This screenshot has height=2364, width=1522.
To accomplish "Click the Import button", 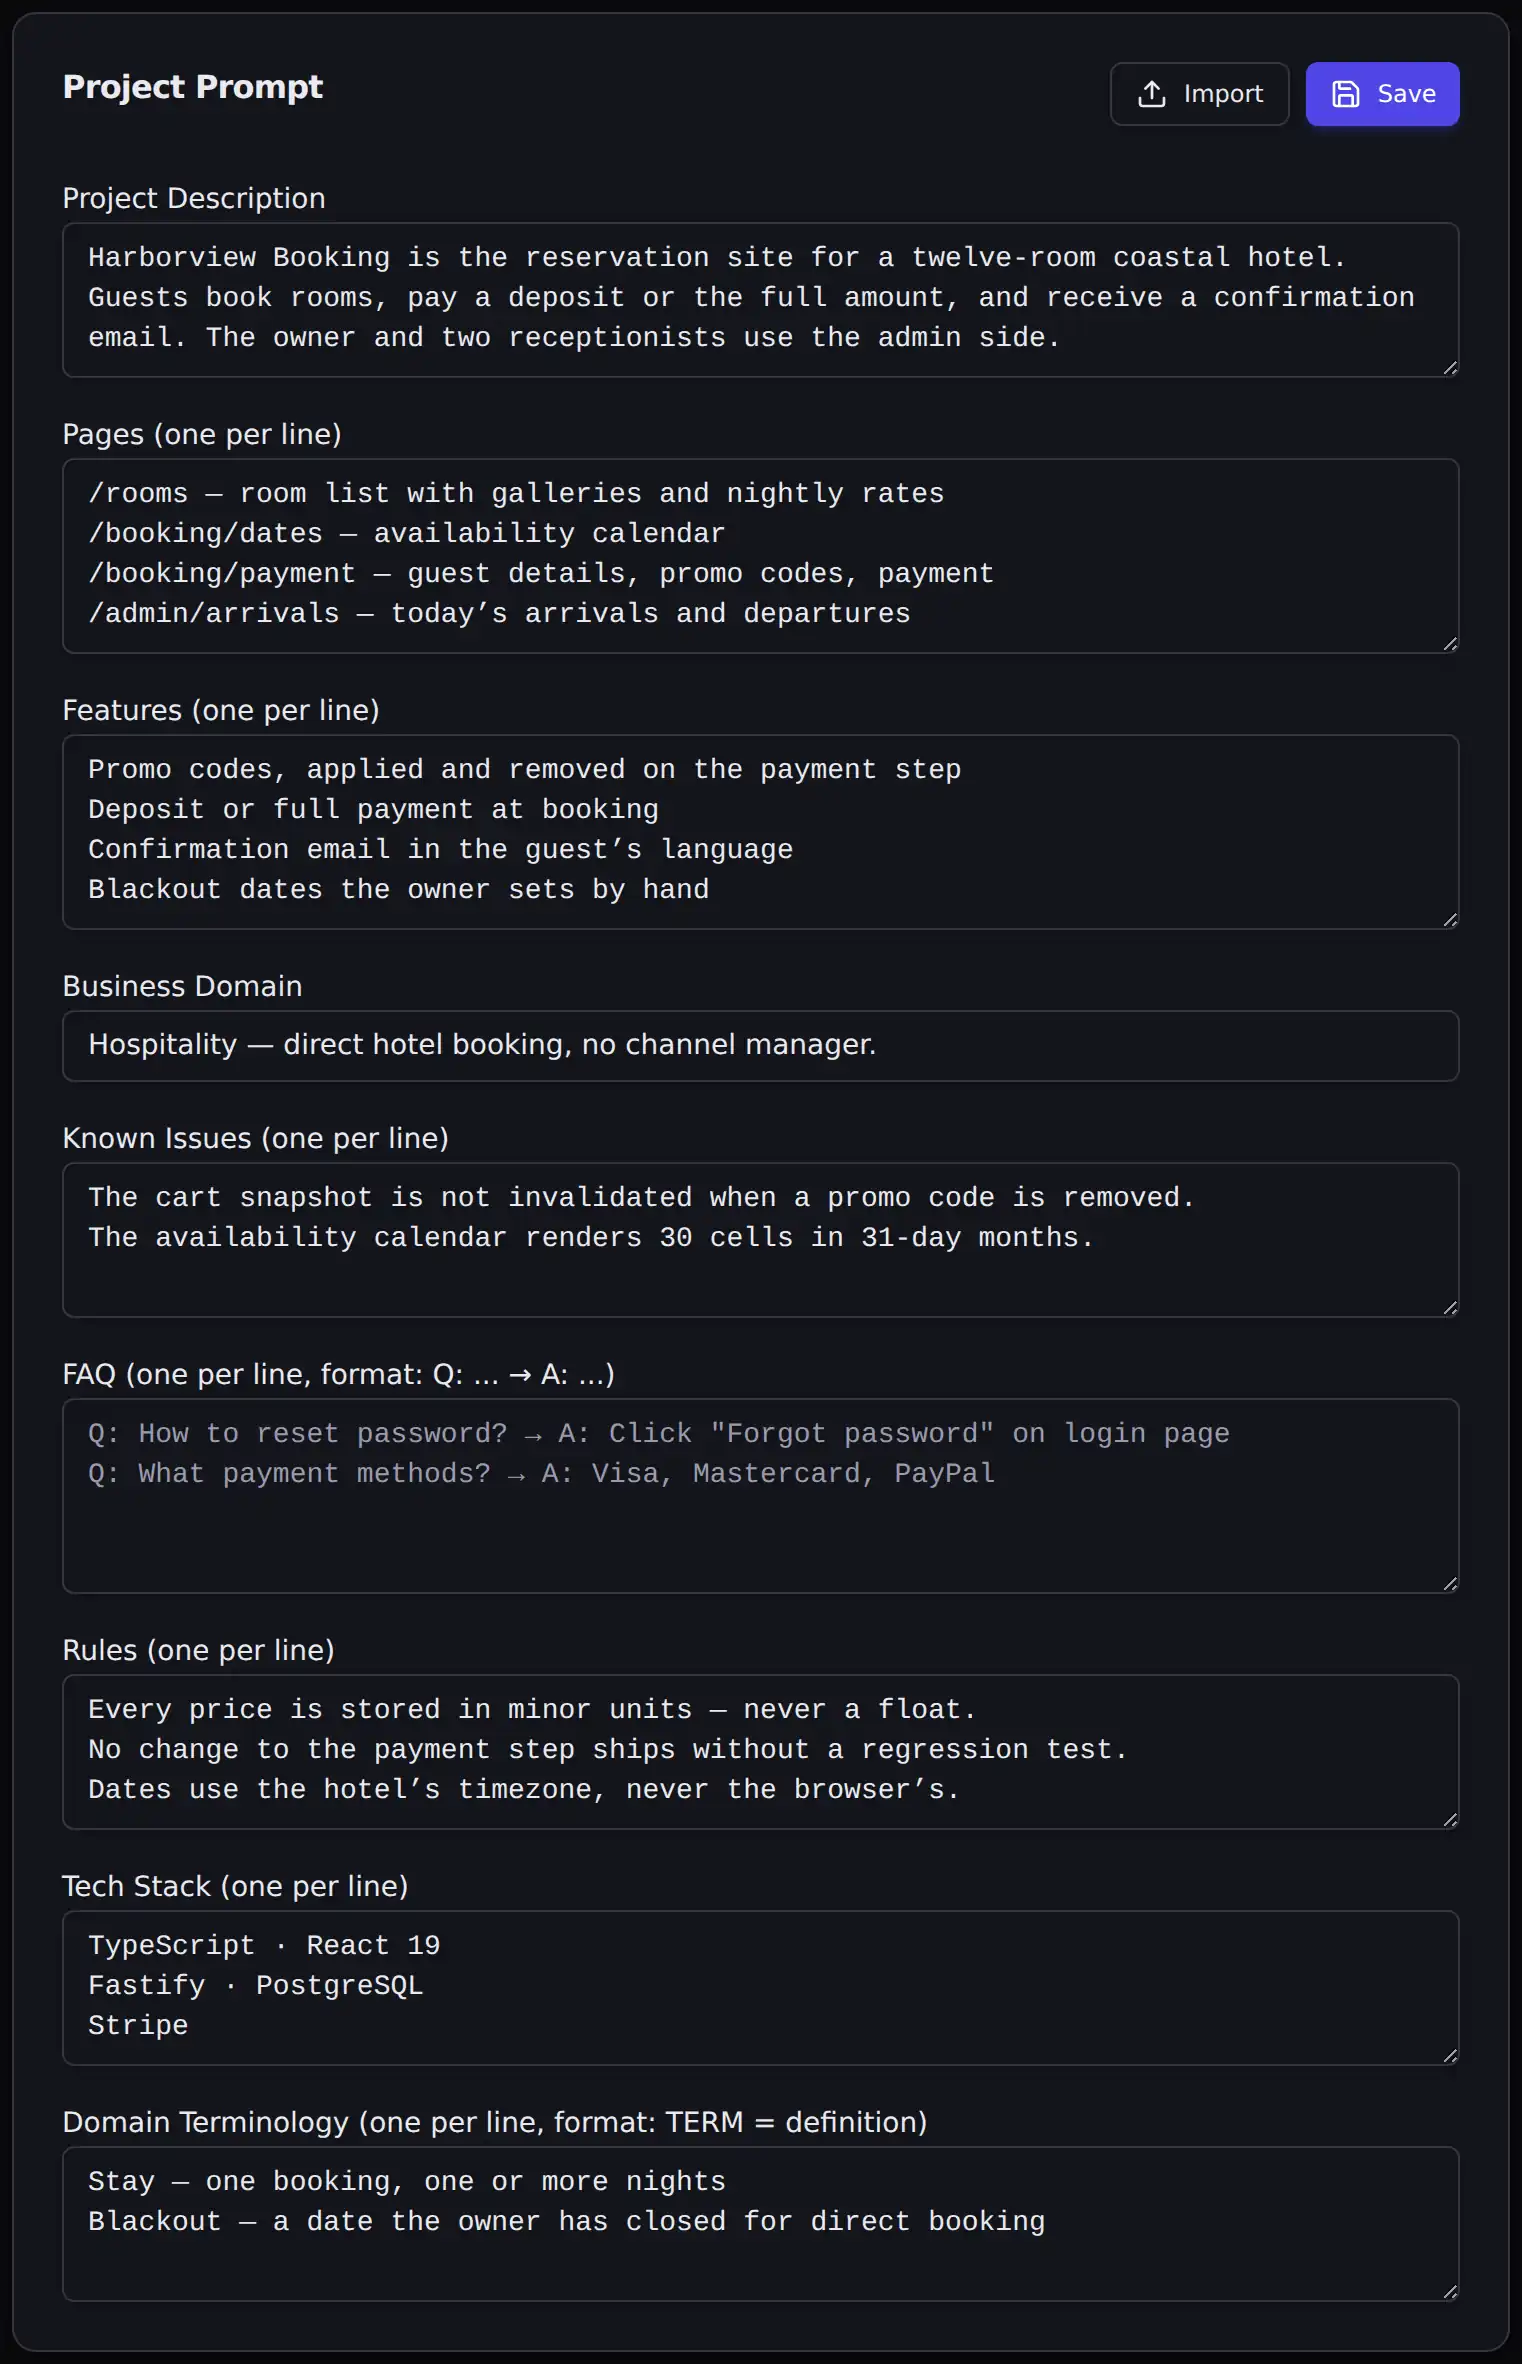I will pos(1200,94).
